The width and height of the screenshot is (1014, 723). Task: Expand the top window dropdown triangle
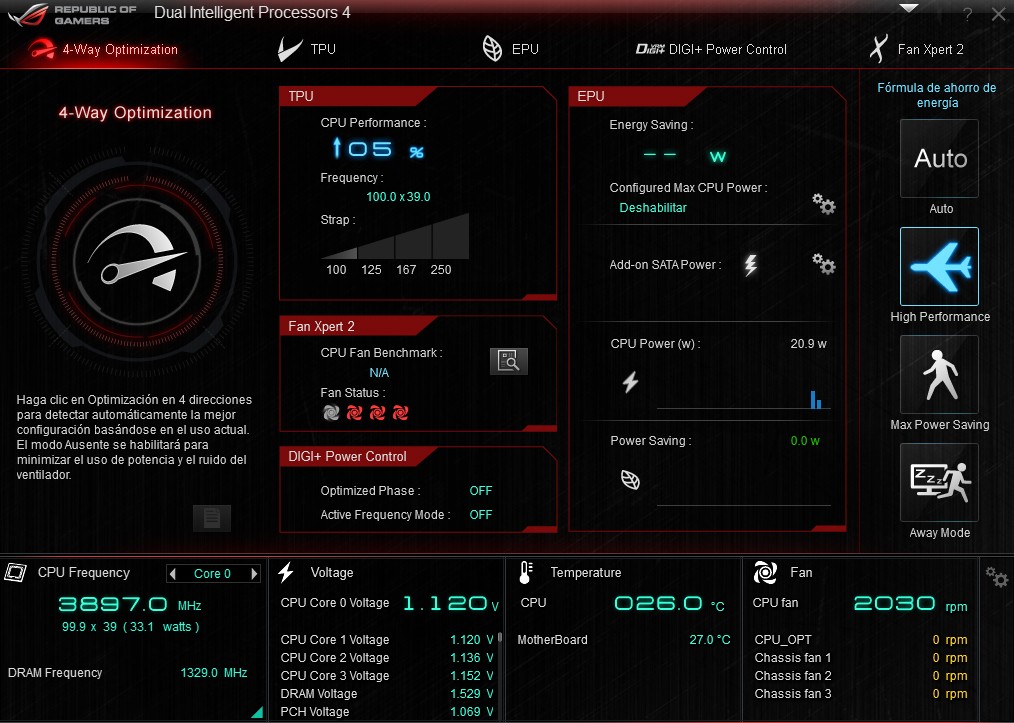[x=909, y=8]
